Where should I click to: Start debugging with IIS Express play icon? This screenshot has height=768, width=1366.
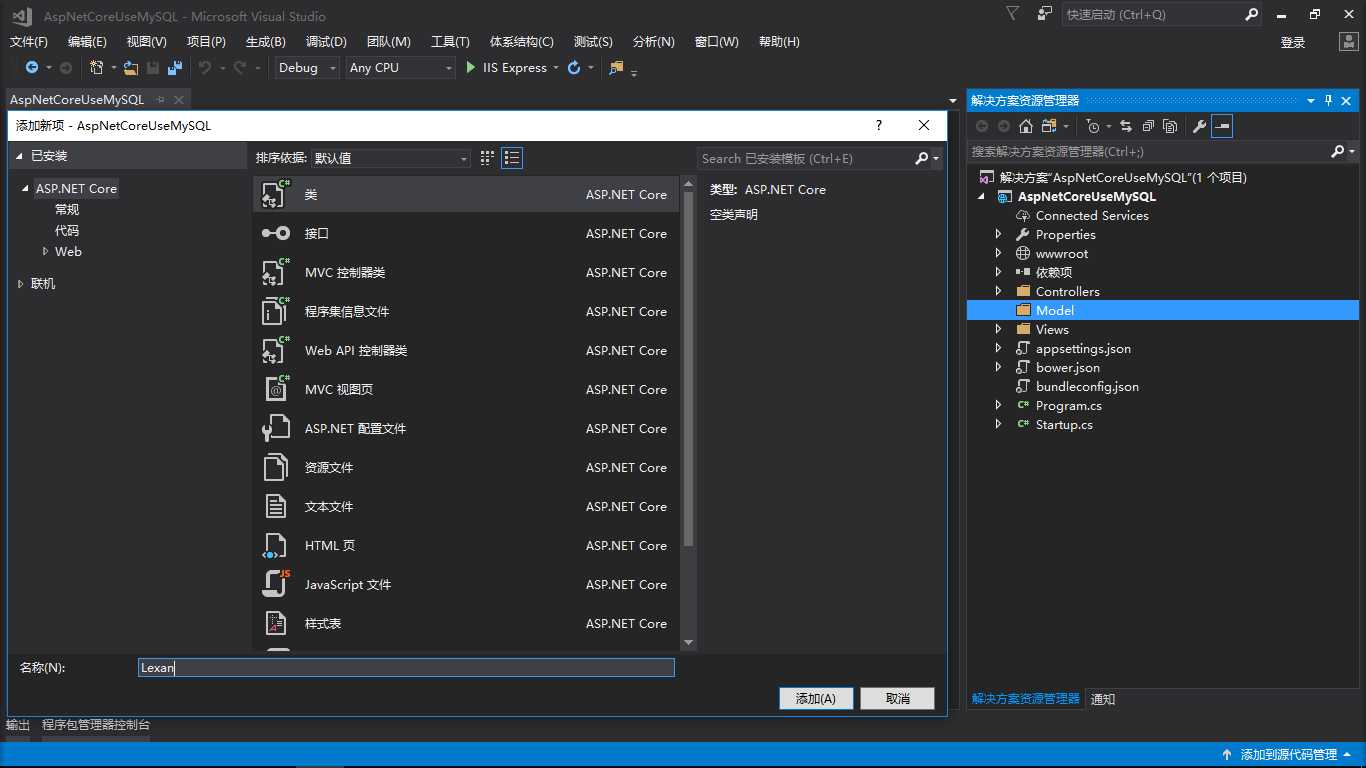(471, 67)
